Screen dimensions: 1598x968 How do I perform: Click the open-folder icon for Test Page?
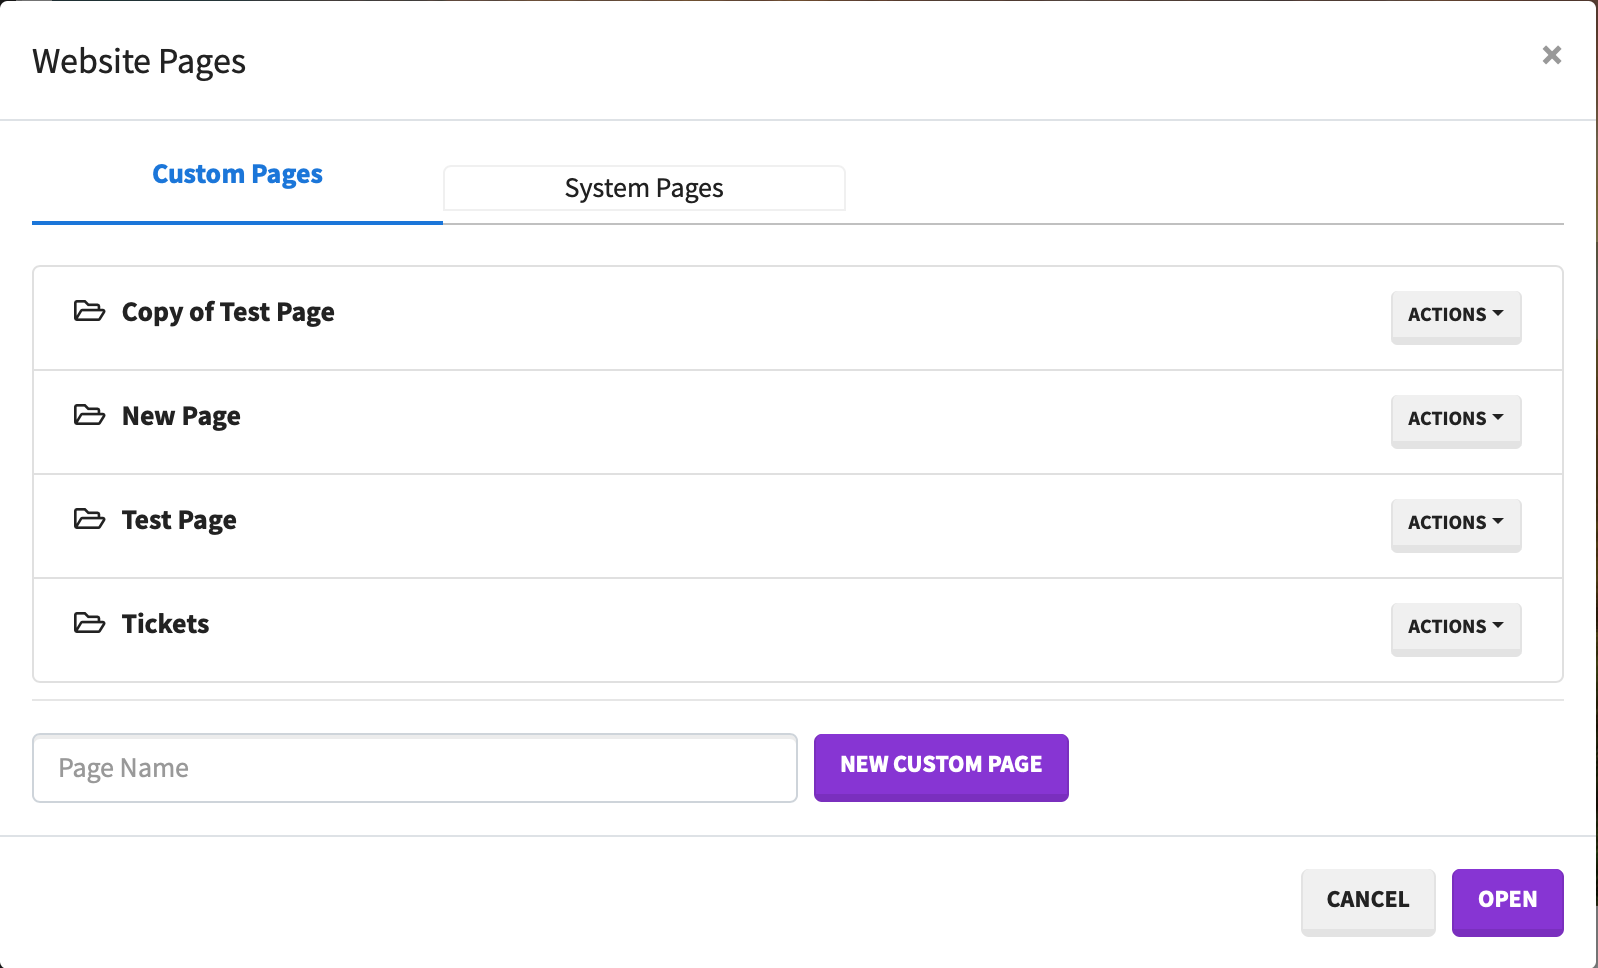(x=89, y=519)
